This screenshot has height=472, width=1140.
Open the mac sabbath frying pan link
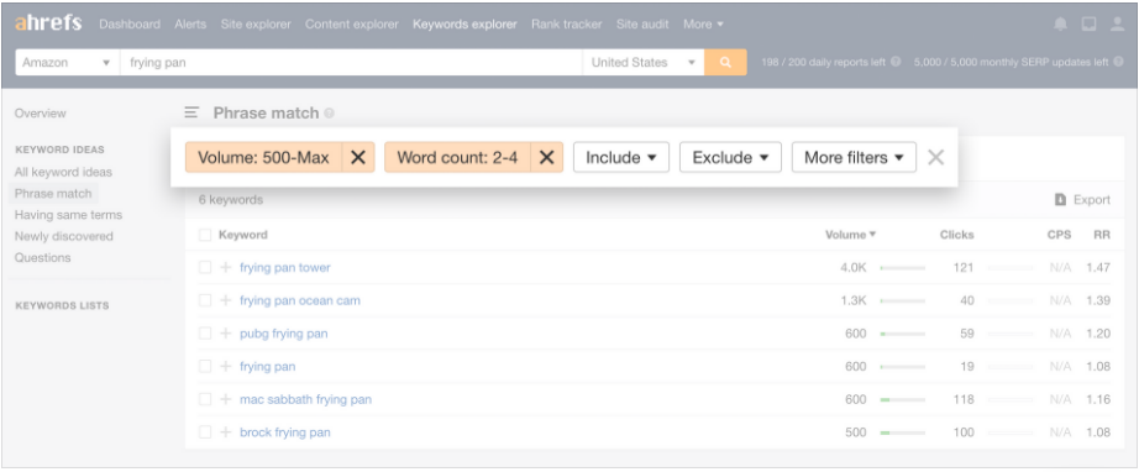click(x=305, y=399)
